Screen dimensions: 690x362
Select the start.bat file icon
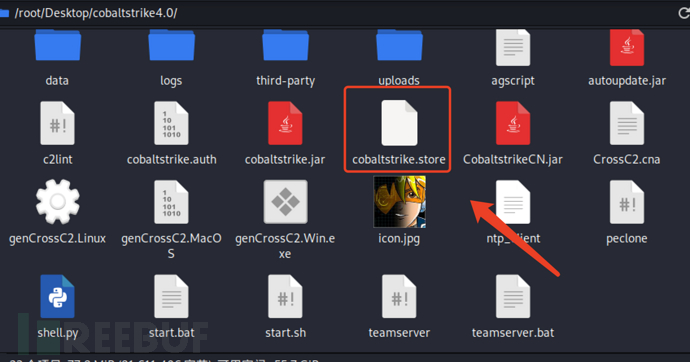click(171, 296)
